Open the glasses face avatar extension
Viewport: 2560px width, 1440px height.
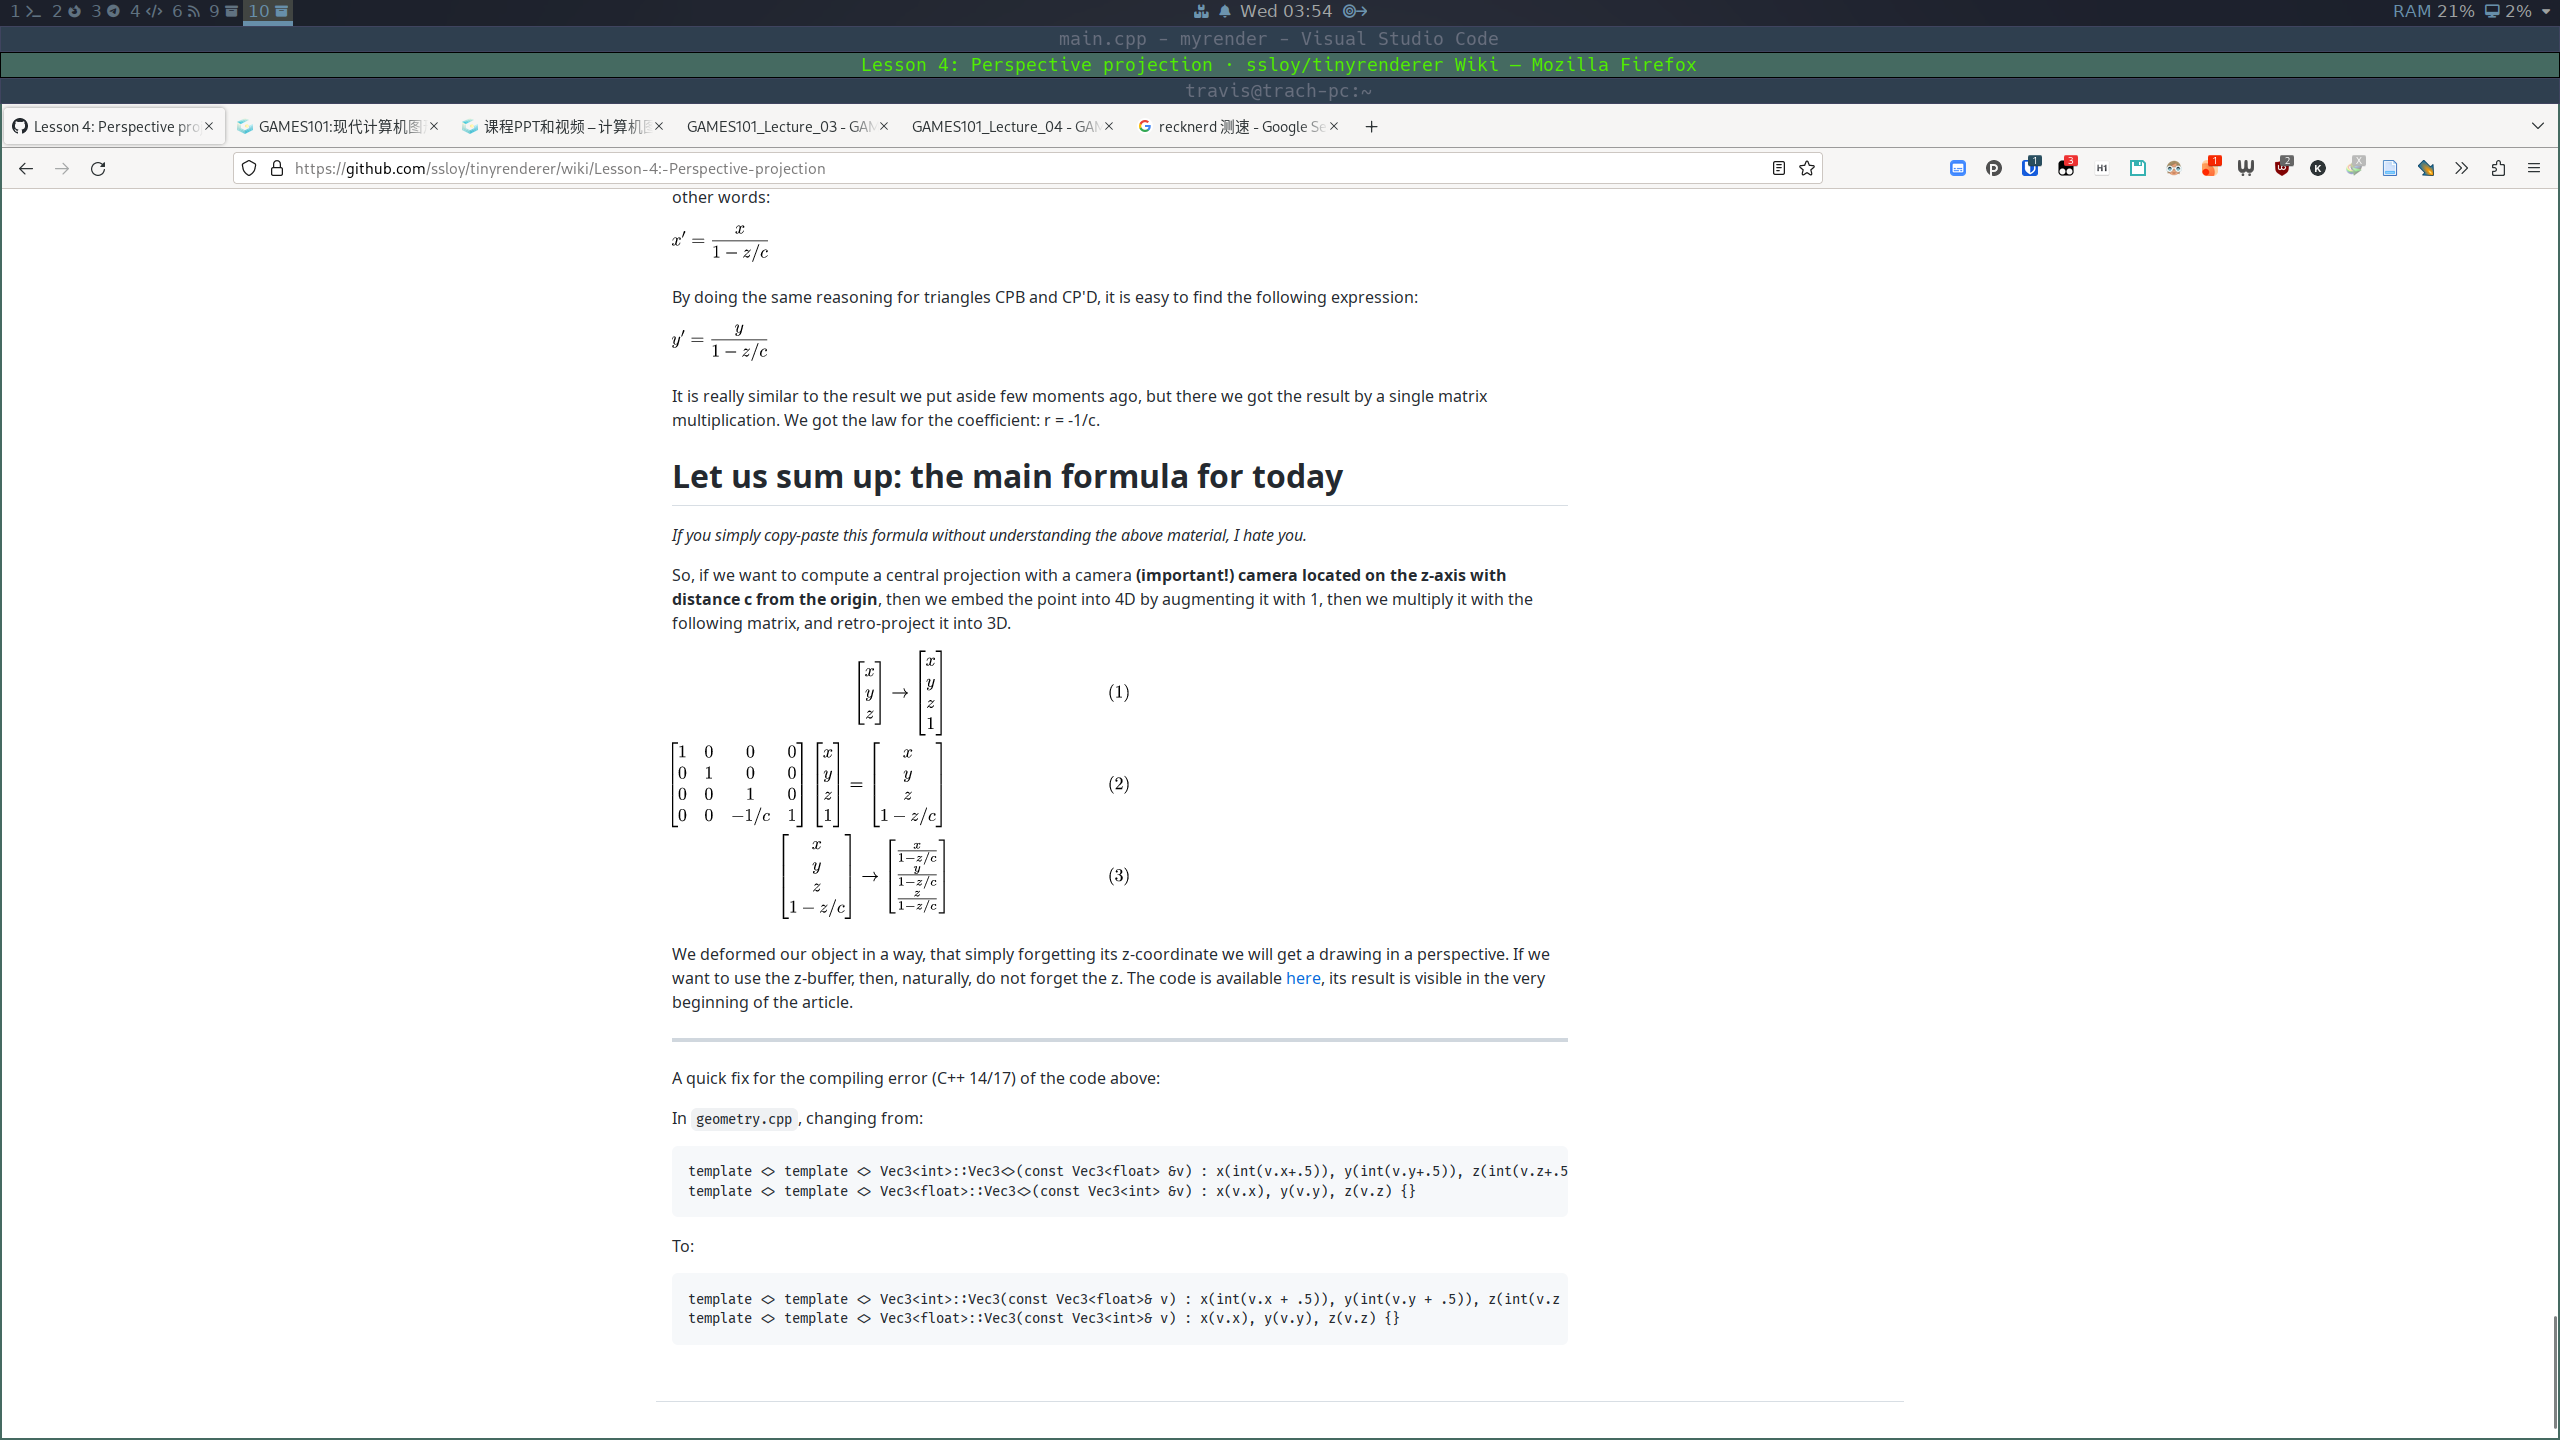[x=2174, y=168]
